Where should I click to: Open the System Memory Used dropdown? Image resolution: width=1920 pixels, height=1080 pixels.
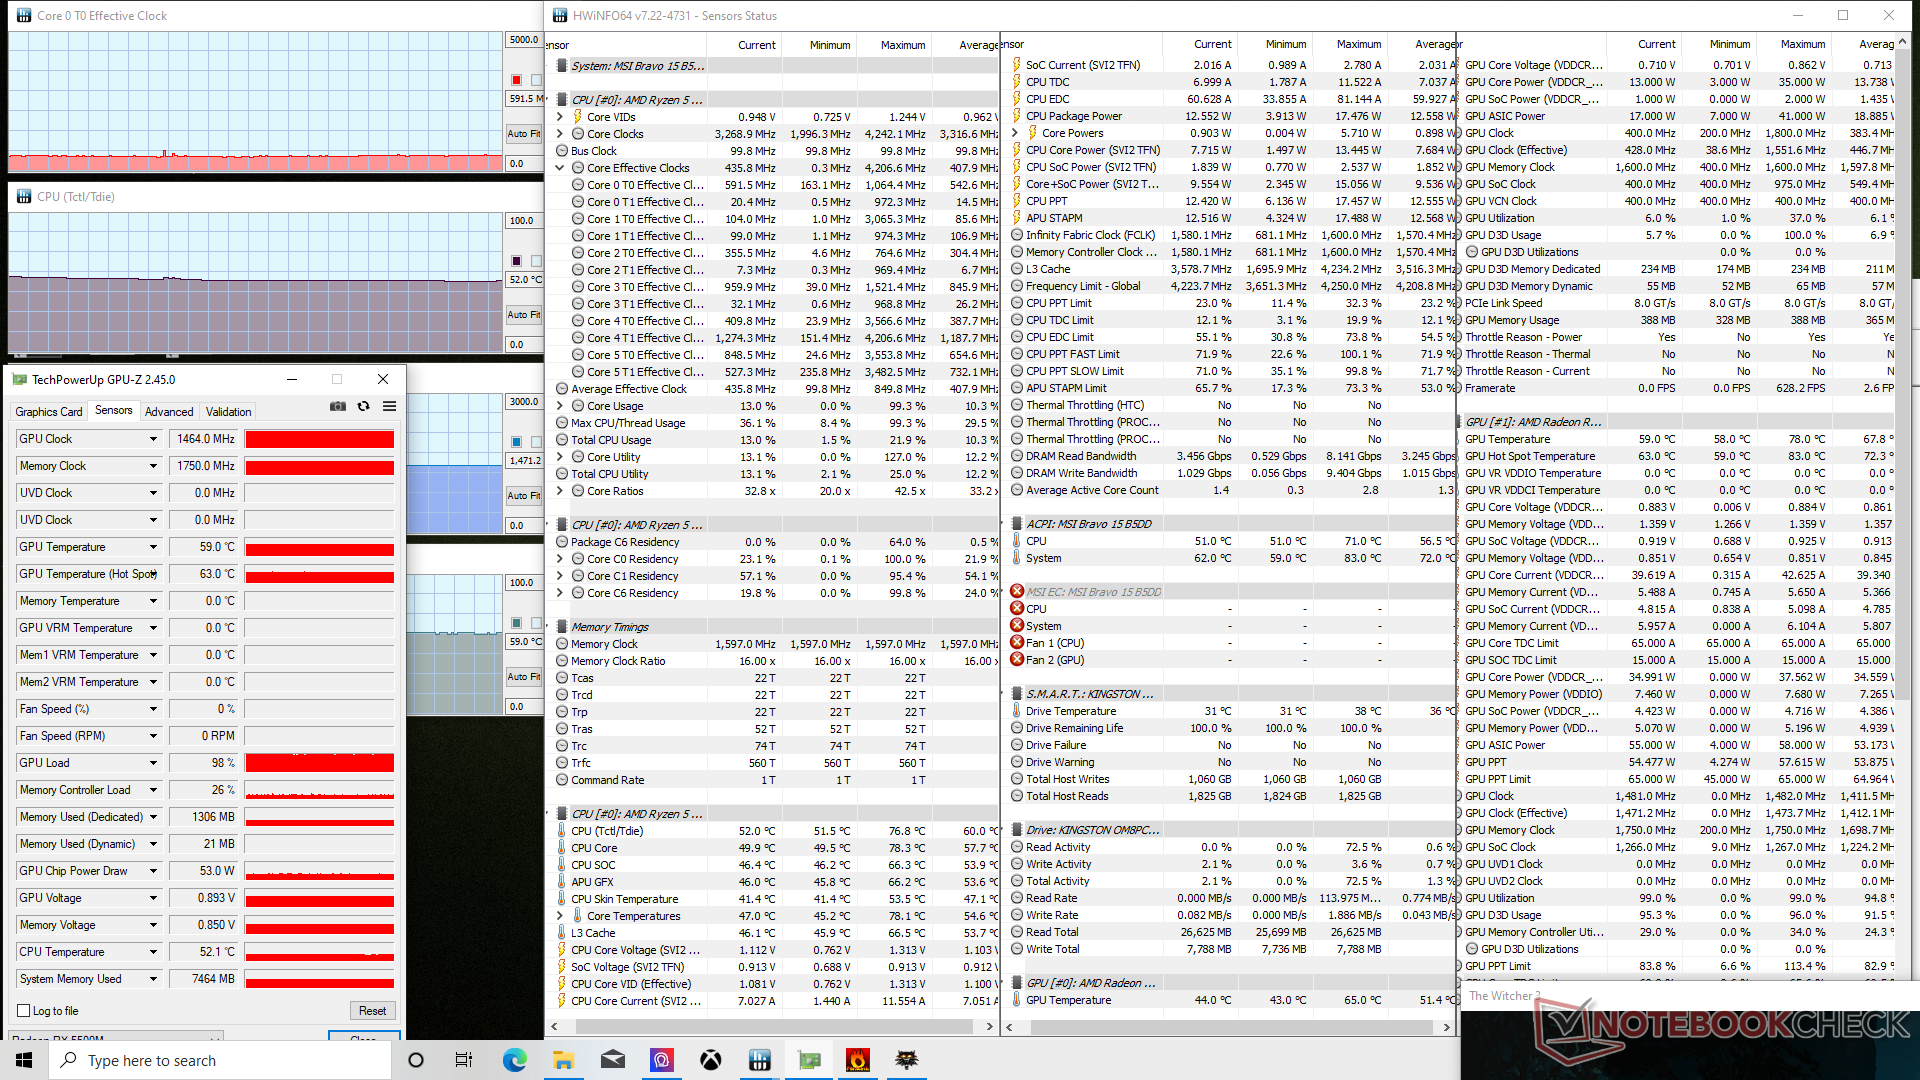(x=153, y=979)
